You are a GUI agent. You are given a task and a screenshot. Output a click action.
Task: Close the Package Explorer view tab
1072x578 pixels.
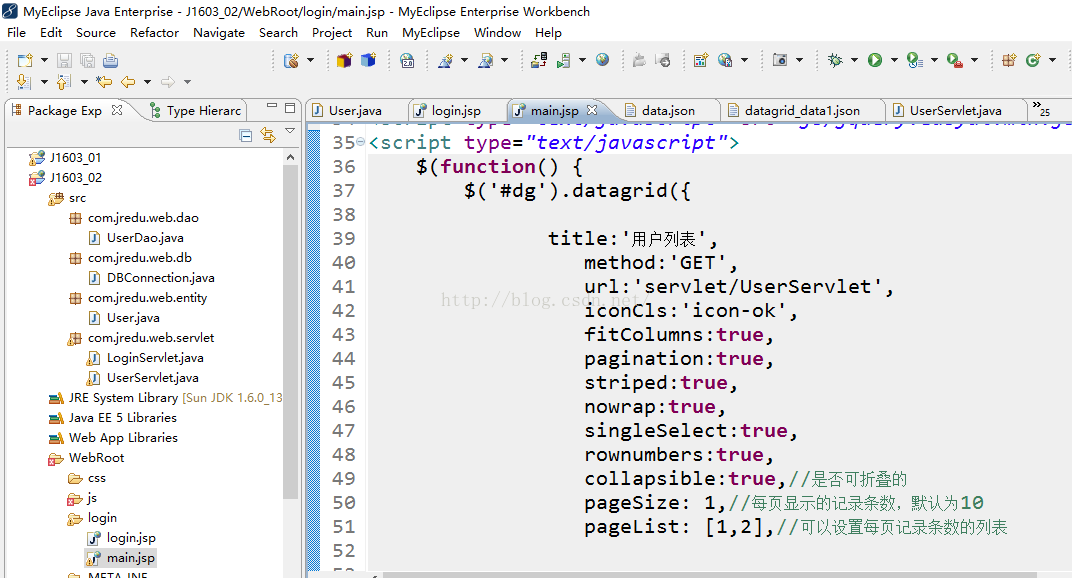(x=117, y=109)
